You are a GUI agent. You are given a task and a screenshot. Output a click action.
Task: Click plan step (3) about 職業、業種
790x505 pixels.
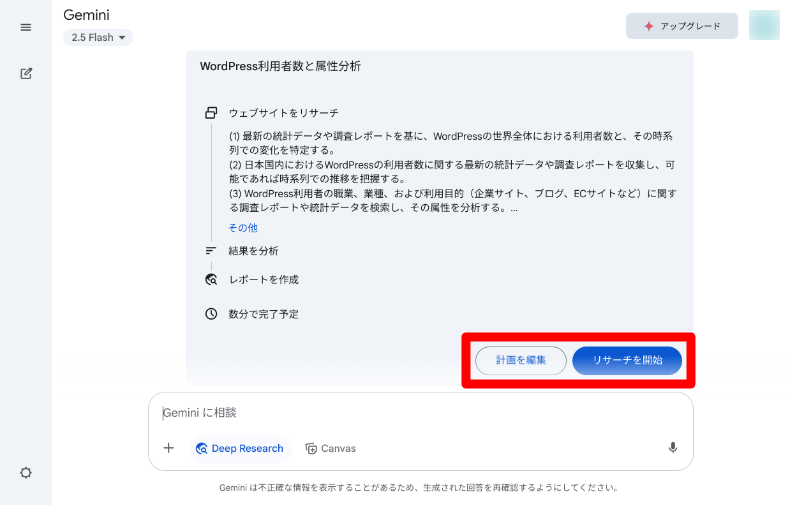pos(453,201)
